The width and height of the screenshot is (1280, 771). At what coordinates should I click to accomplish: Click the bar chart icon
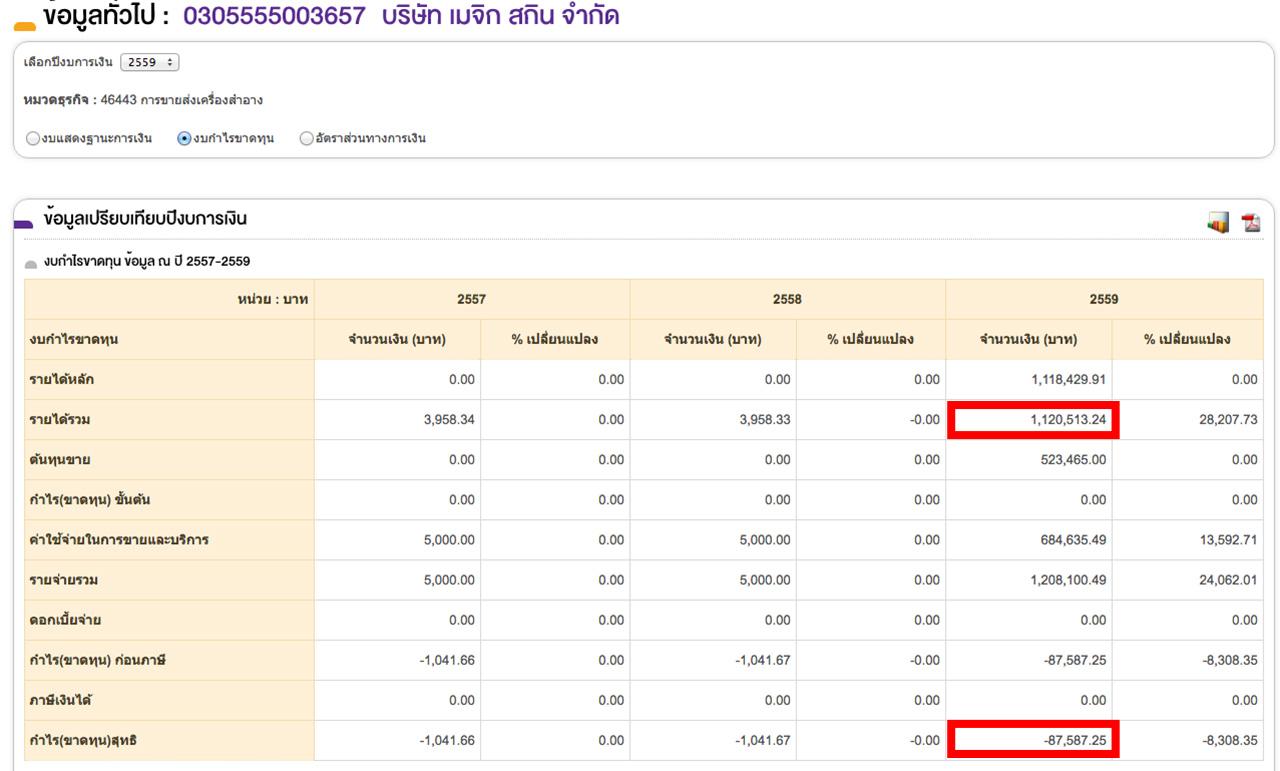click(1218, 223)
